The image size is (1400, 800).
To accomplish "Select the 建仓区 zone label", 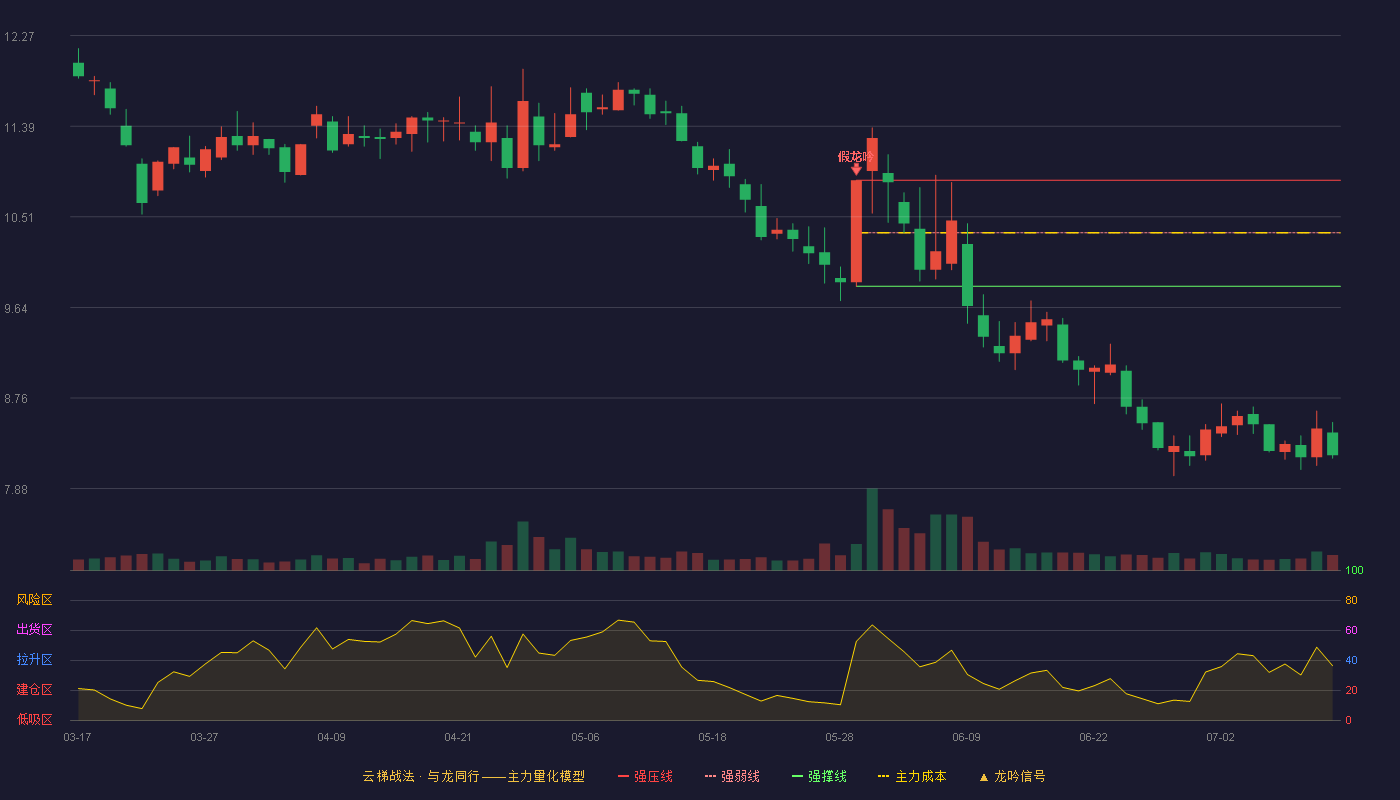I will pyautogui.click(x=34, y=690).
